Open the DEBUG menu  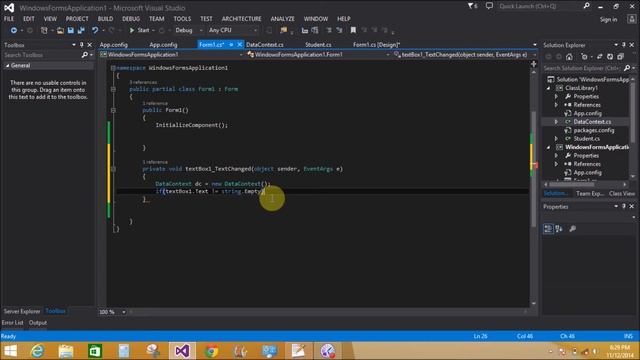tap(131, 19)
